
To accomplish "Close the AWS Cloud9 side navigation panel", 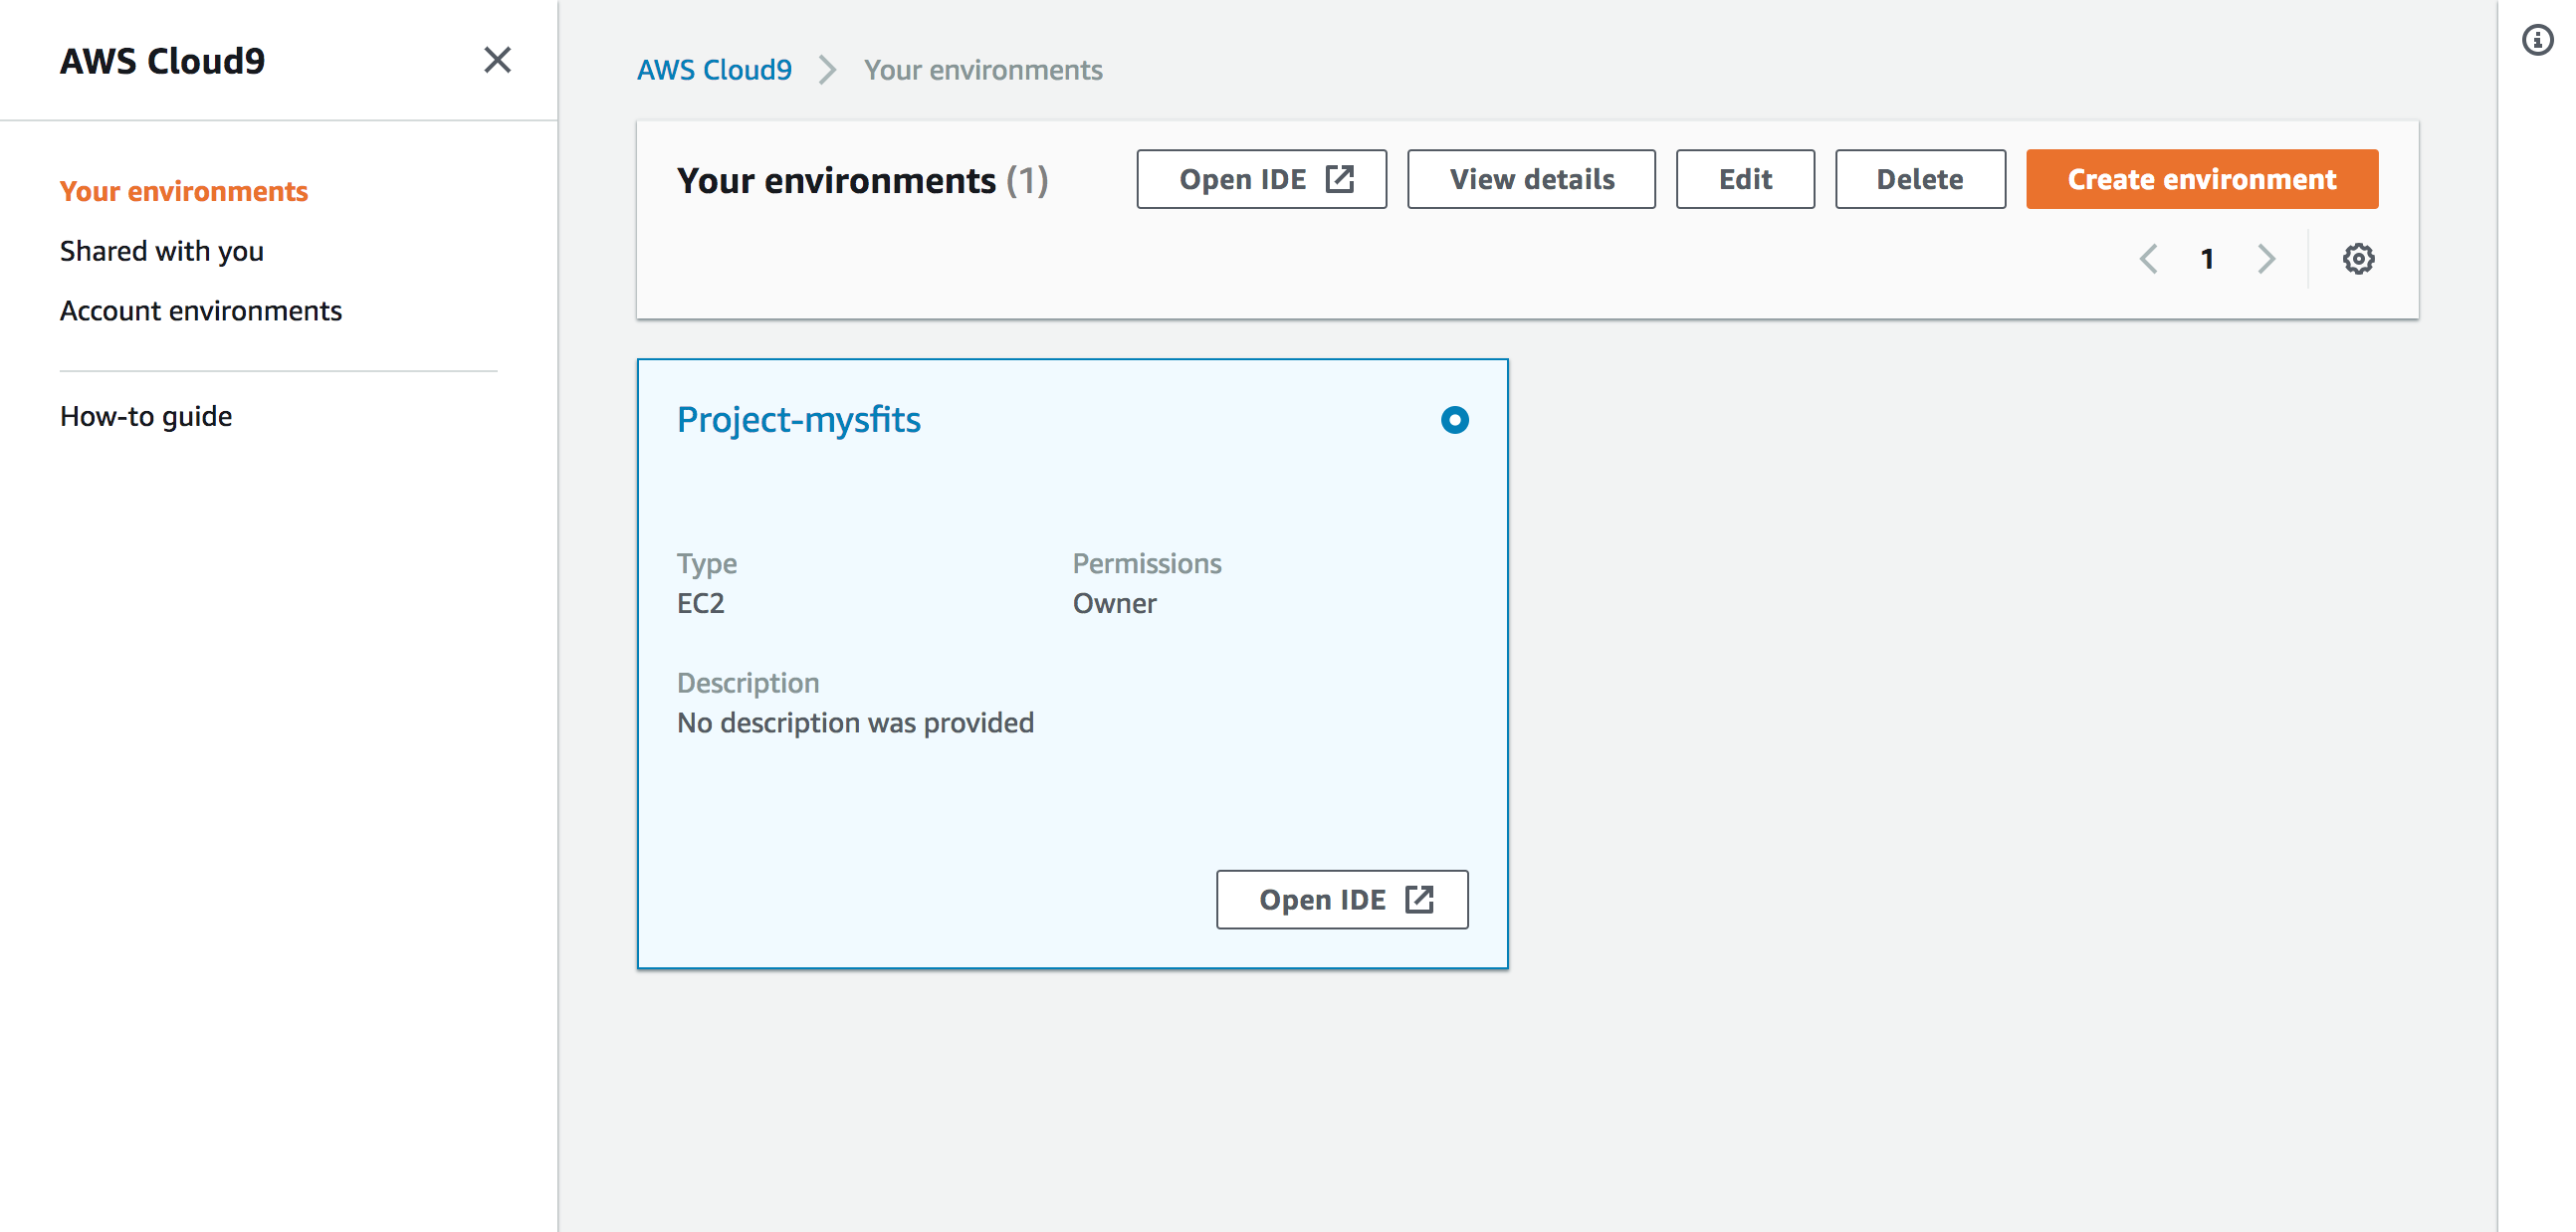I will pyautogui.click(x=497, y=60).
